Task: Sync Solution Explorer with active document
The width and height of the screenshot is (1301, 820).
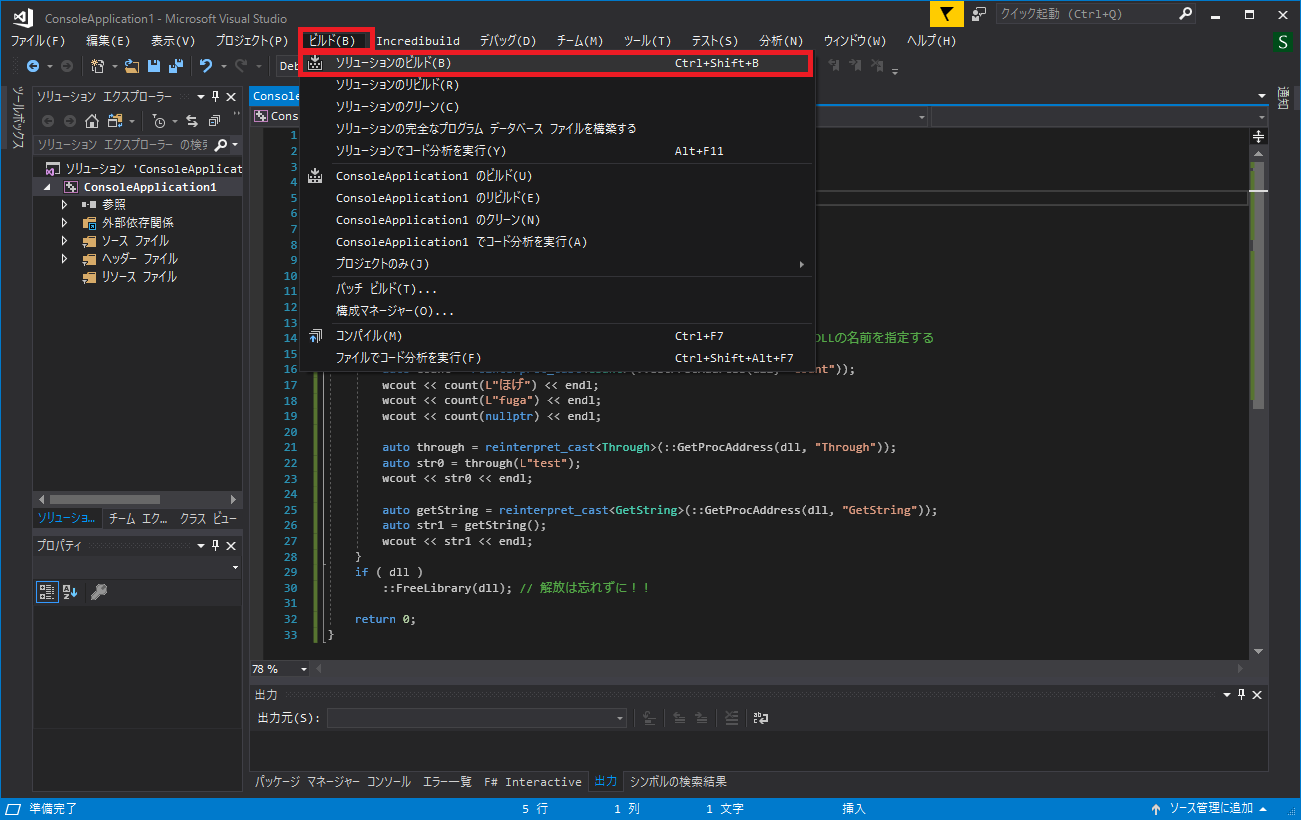Action: point(193,121)
